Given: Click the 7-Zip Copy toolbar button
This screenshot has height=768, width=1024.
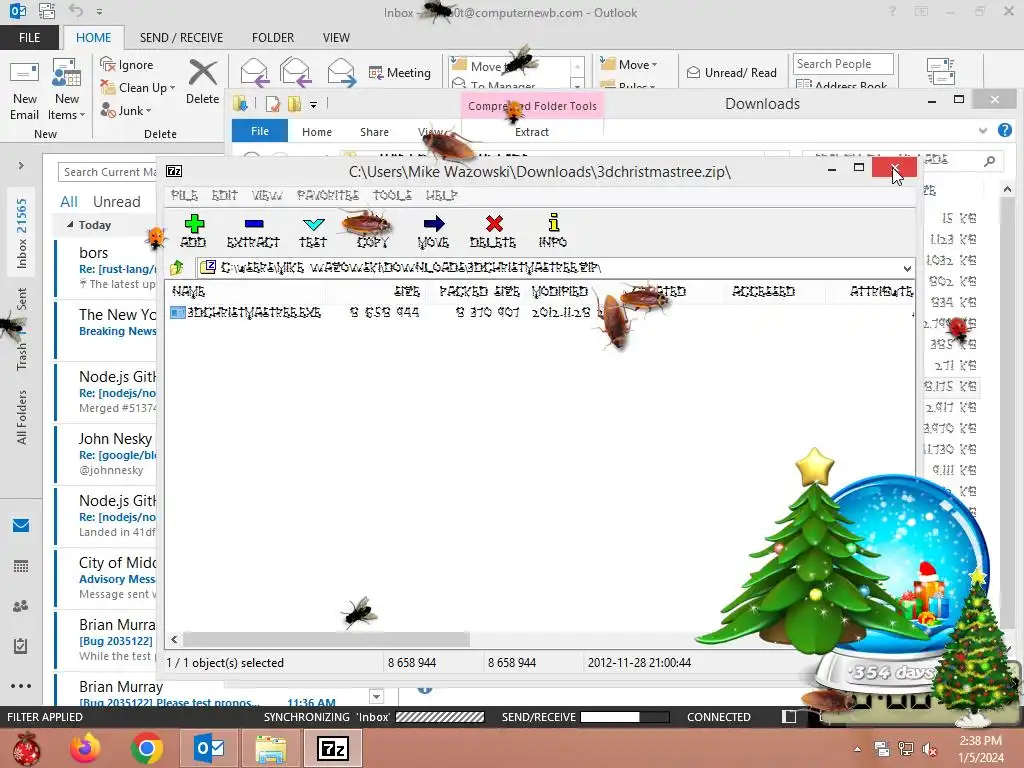Looking at the screenshot, I should pyautogui.click(x=372, y=231).
